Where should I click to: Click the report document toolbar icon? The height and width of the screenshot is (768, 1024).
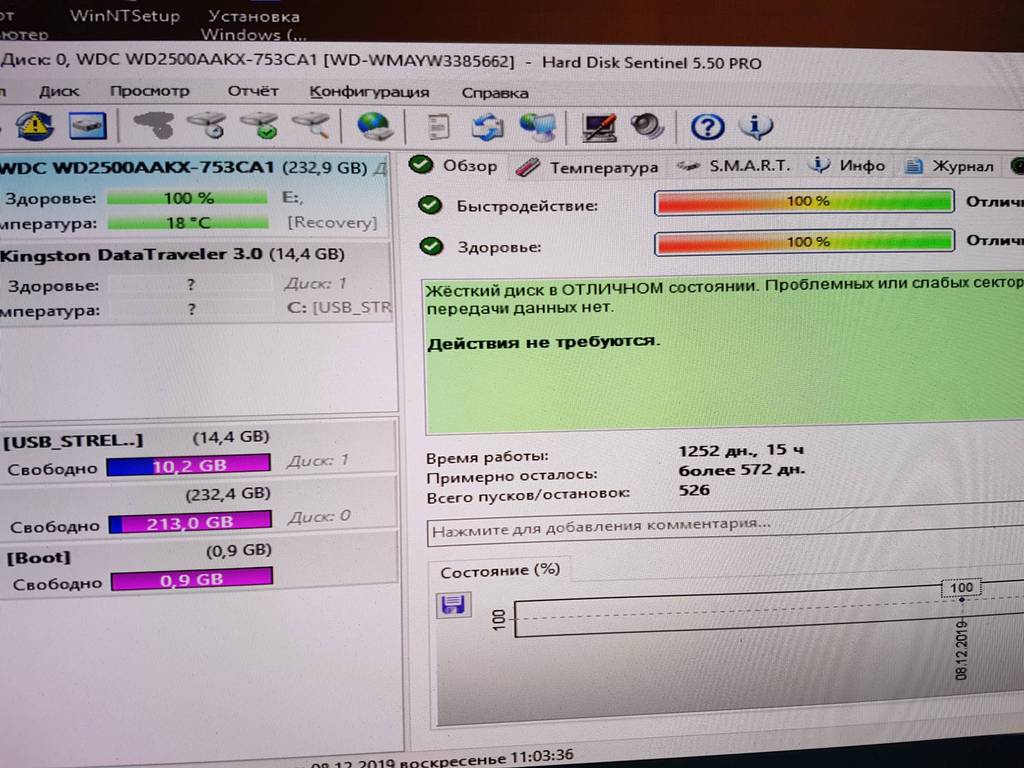(x=438, y=127)
